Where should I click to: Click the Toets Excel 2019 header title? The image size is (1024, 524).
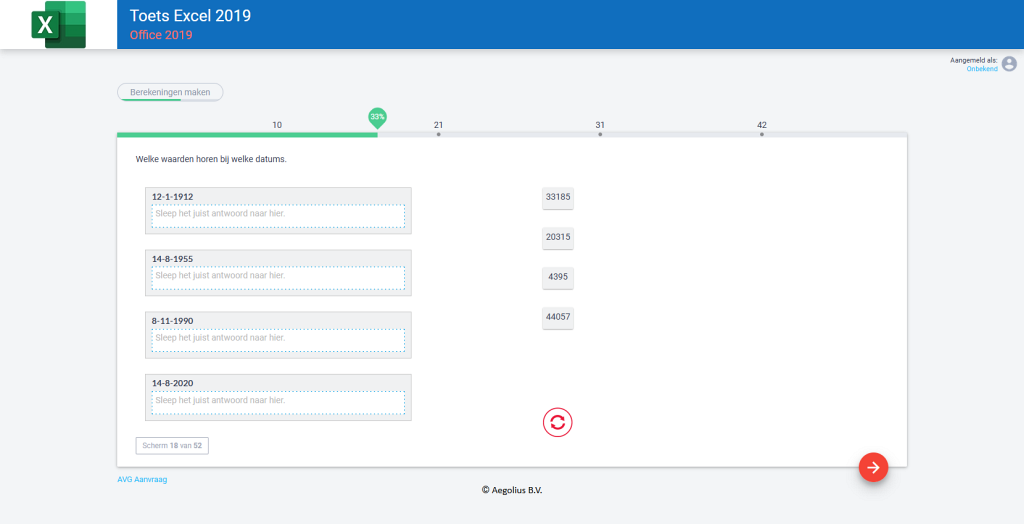point(190,16)
